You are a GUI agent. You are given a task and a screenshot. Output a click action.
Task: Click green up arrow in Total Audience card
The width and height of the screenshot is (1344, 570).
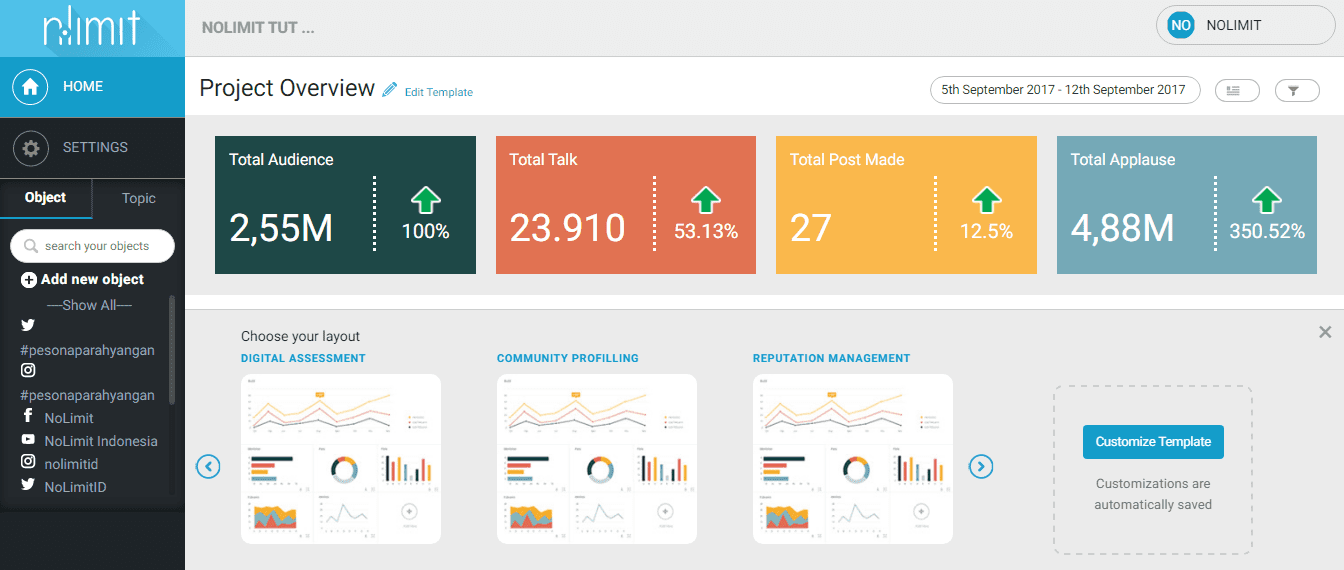click(x=426, y=199)
